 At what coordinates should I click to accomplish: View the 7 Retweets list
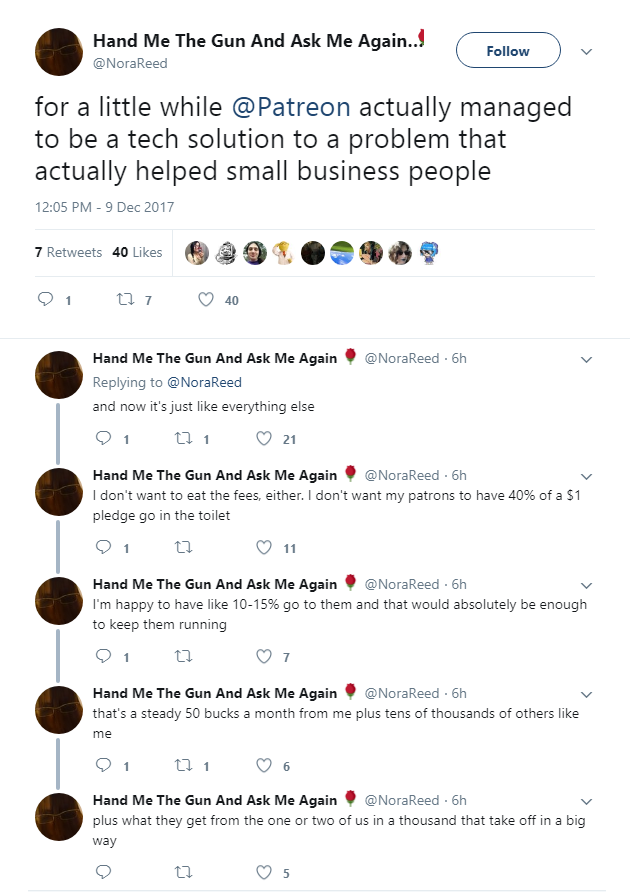click(x=68, y=252)
